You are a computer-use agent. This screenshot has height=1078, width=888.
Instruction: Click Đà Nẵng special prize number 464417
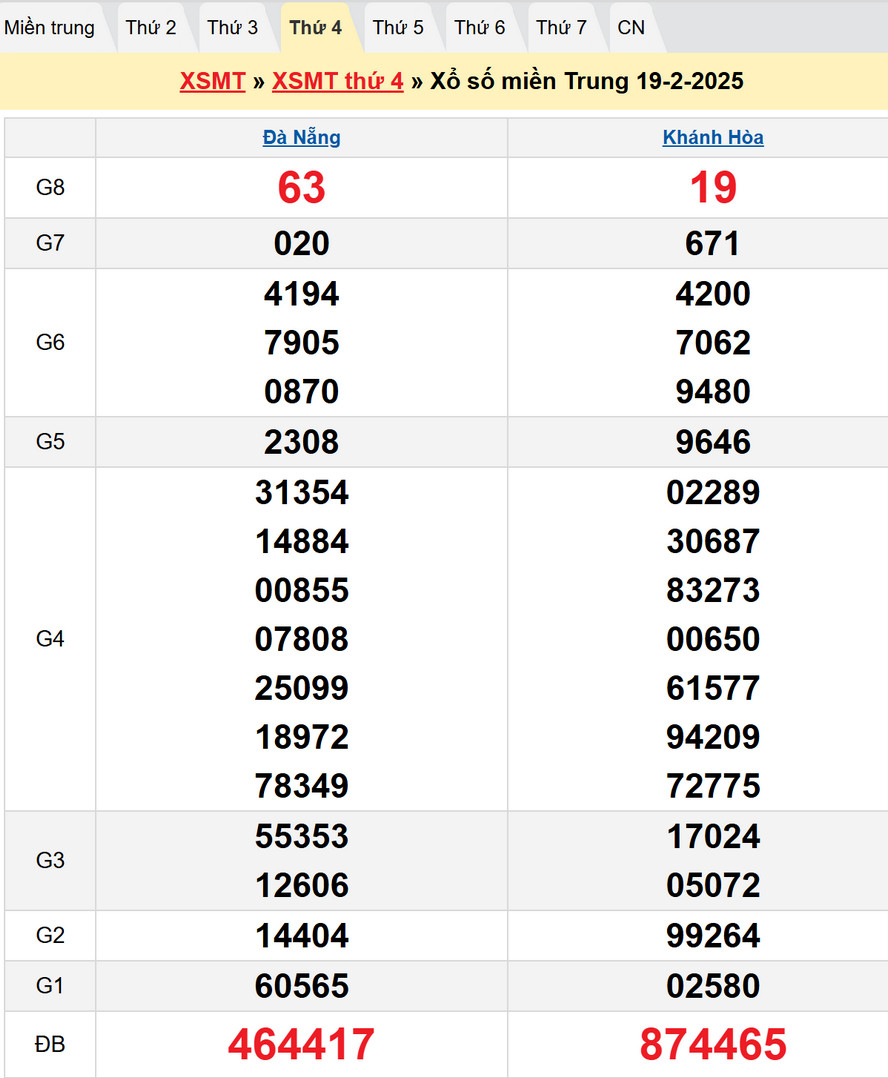pyautogui.click(x=301, y=1044)
